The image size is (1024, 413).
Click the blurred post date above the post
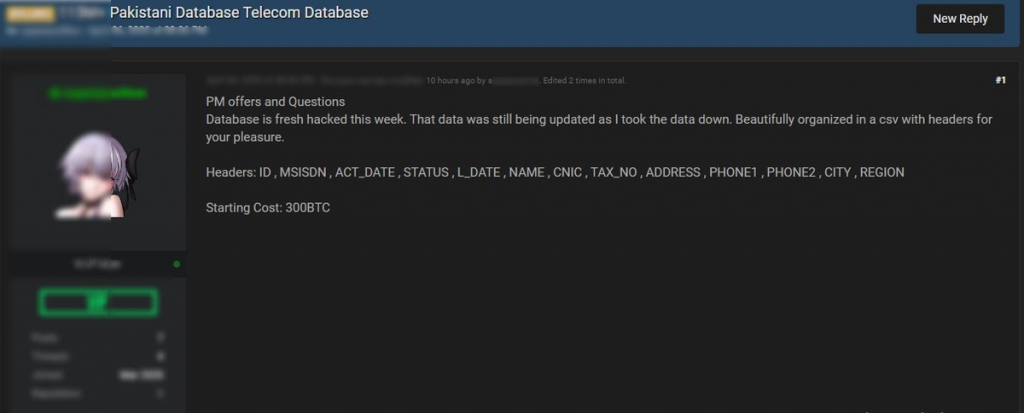coord(260,80)
